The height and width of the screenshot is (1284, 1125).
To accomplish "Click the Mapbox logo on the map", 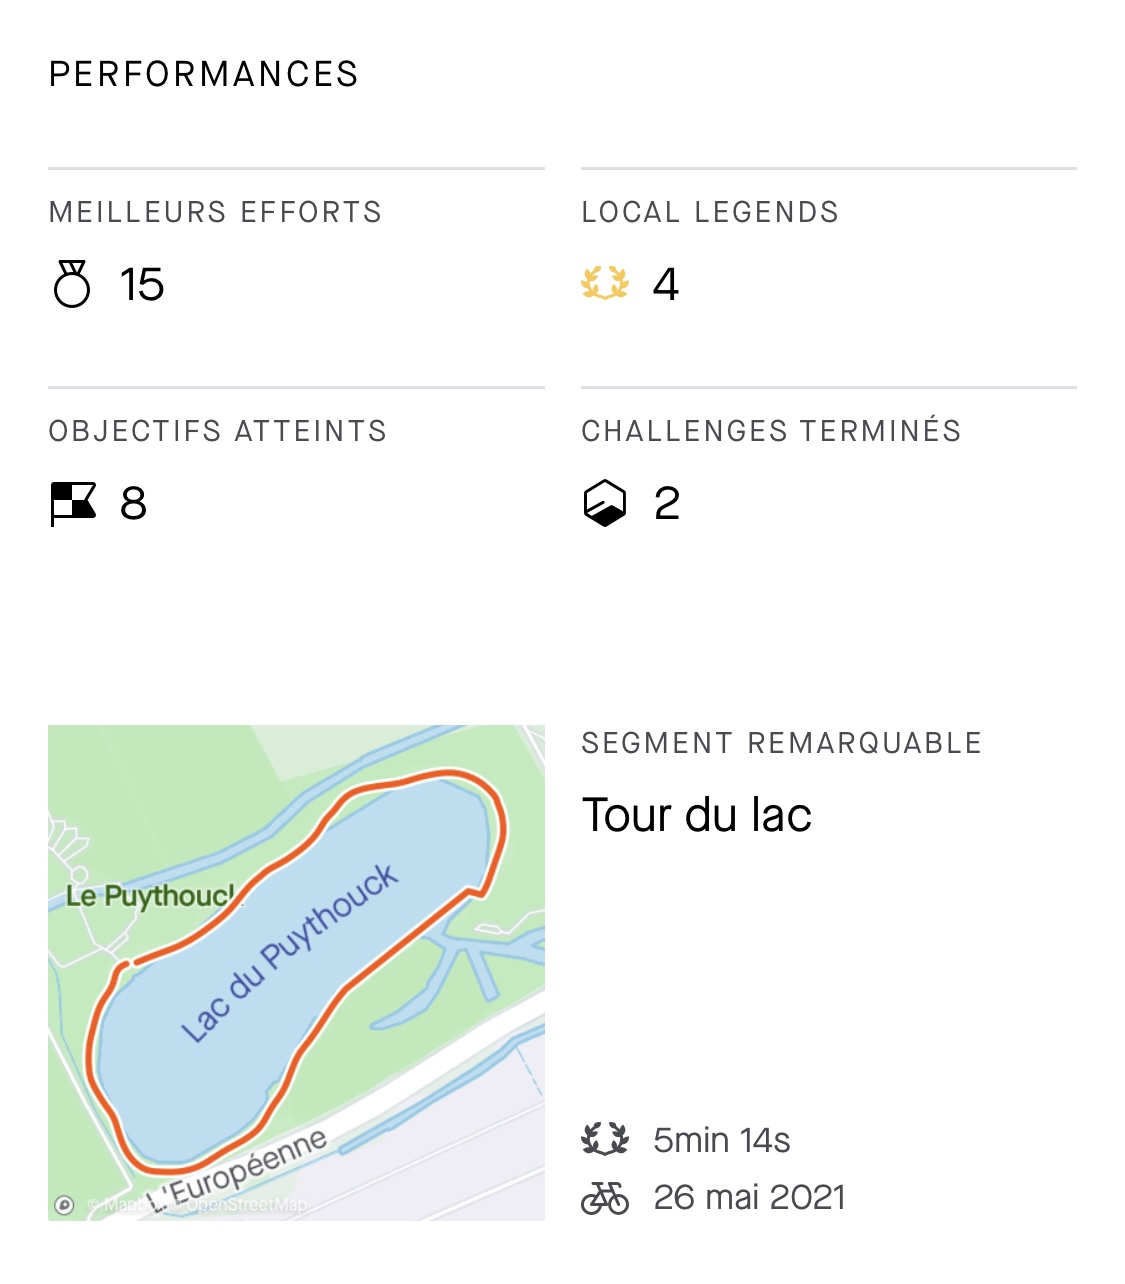I will (x=64, y=1205).
